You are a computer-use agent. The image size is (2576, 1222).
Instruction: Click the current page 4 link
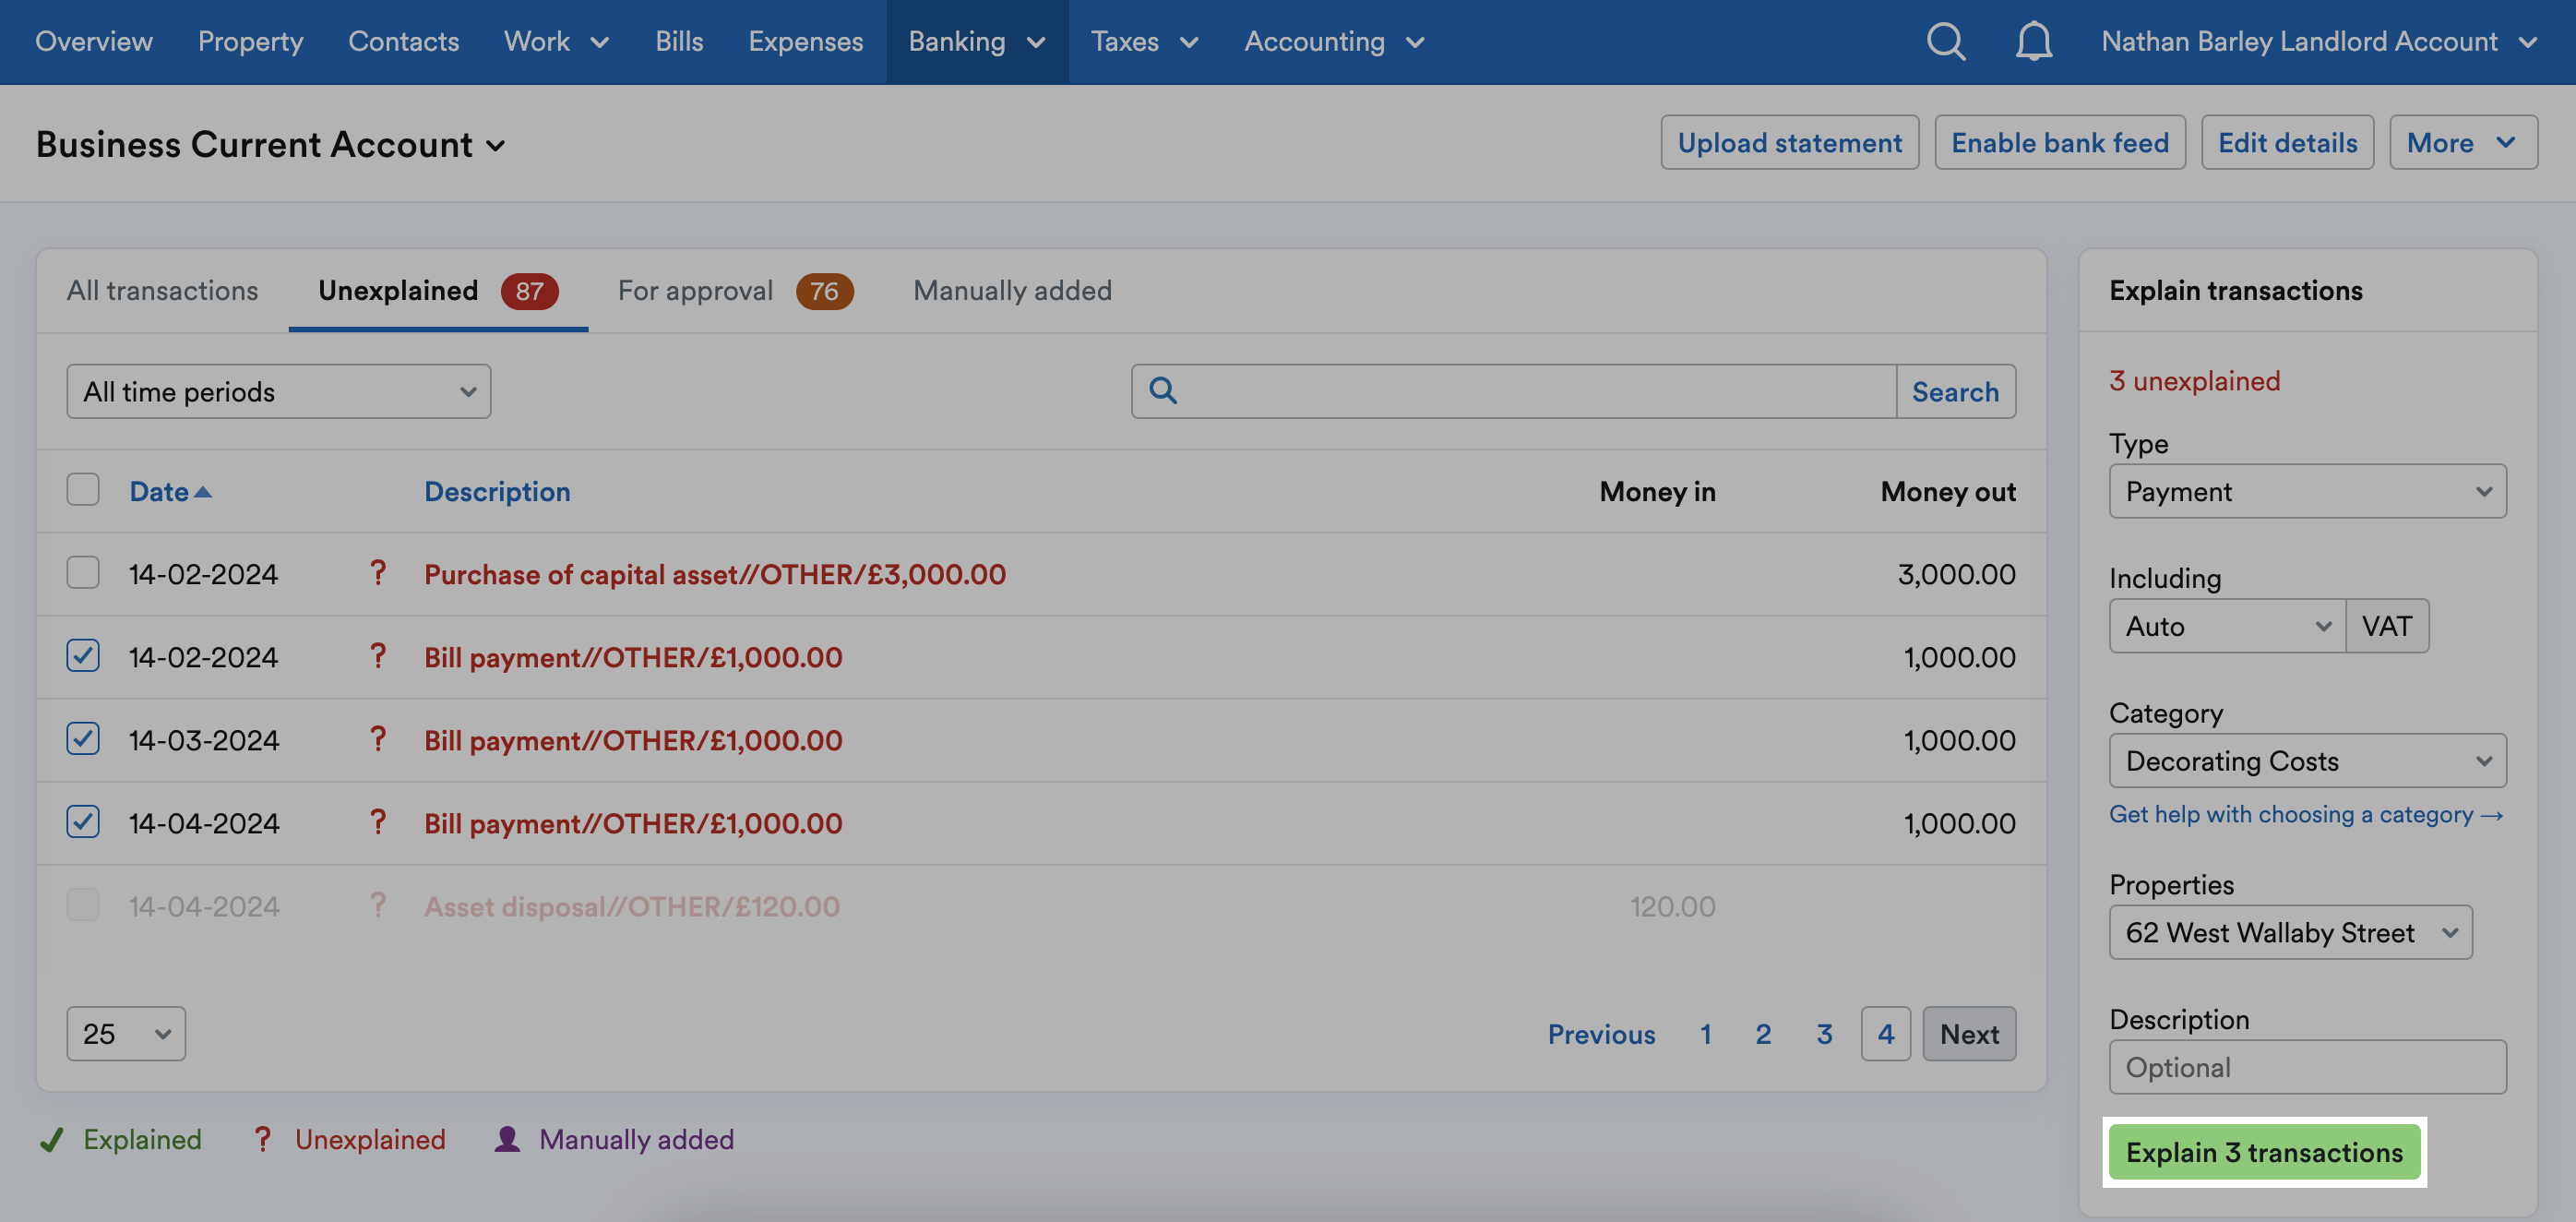pos(1885,1033)
